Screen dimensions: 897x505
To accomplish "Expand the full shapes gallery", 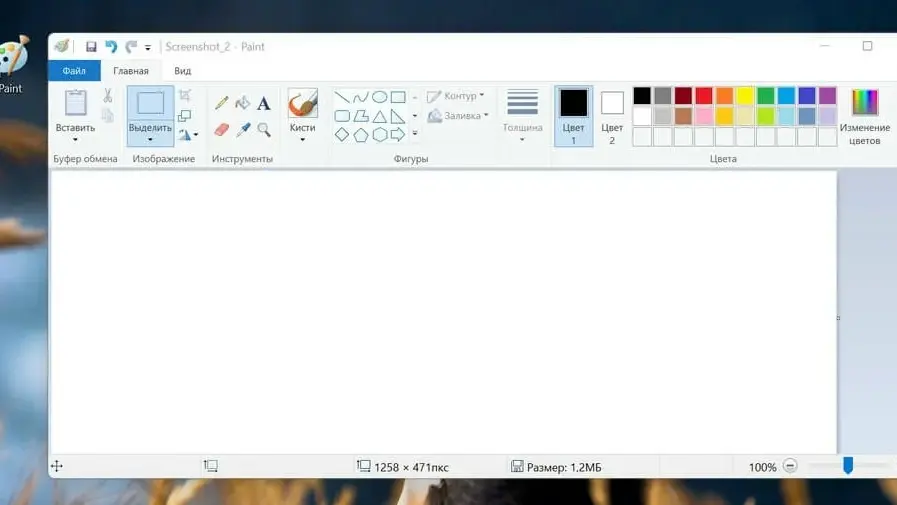I will (x=415, y=133).
